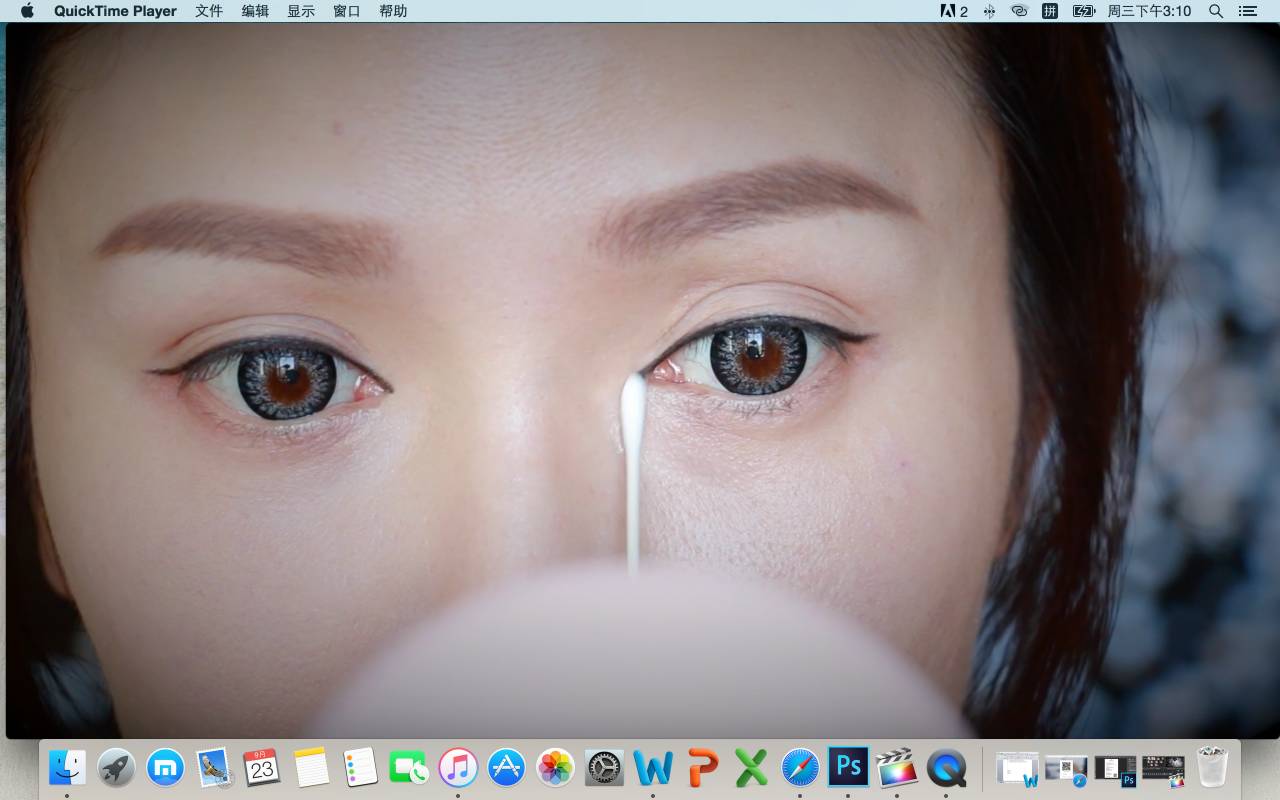Open Calendar showing date 23

pyautogui.click(x=262, y=768)
